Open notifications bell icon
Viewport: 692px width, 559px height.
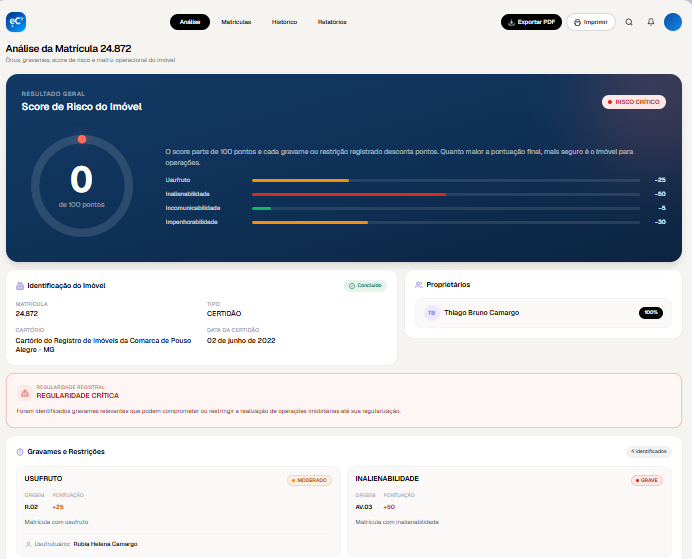[651, 22]
